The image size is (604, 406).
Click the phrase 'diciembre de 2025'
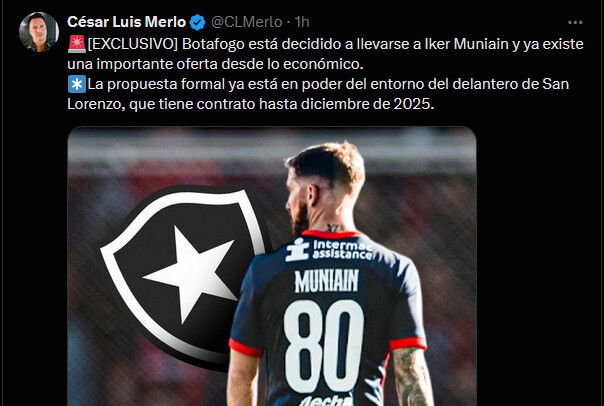(367, 104)
